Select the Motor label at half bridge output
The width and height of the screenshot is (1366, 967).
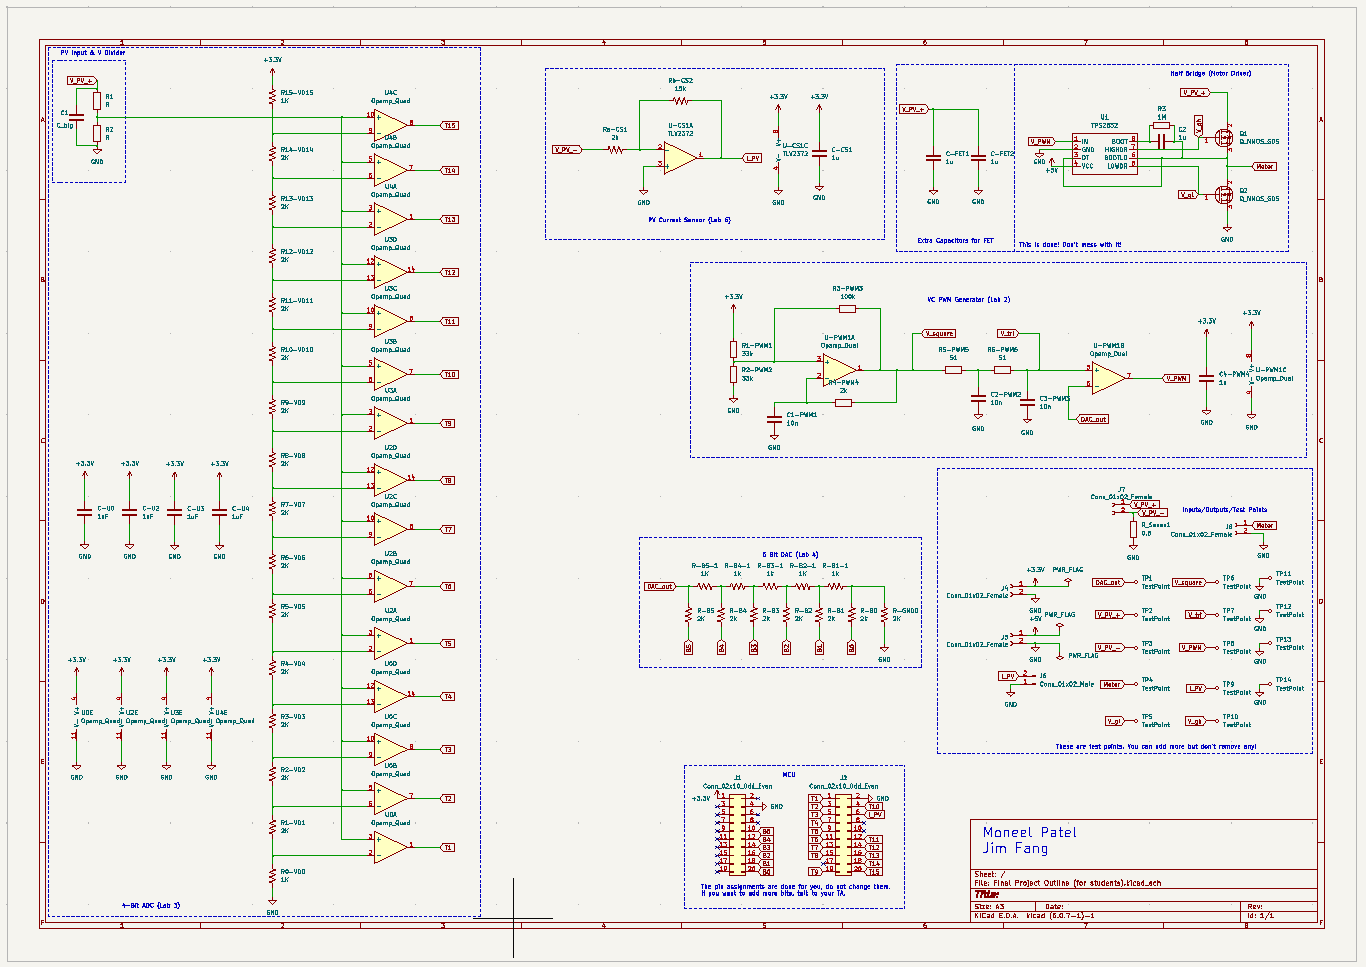[x=1264, y=167]
